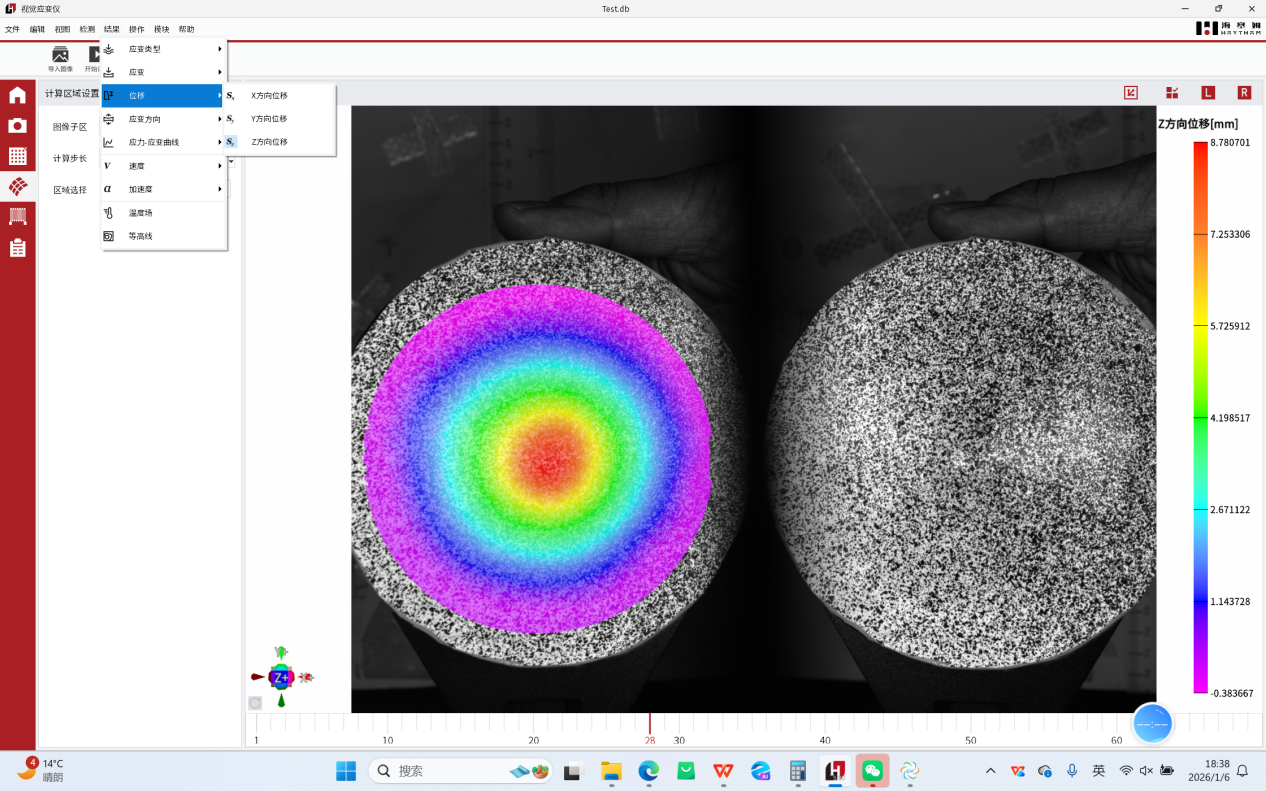Click the grid checkmark icon above the image
The width and height of the screenshot is (1266, 791).
coord(1171,93)
